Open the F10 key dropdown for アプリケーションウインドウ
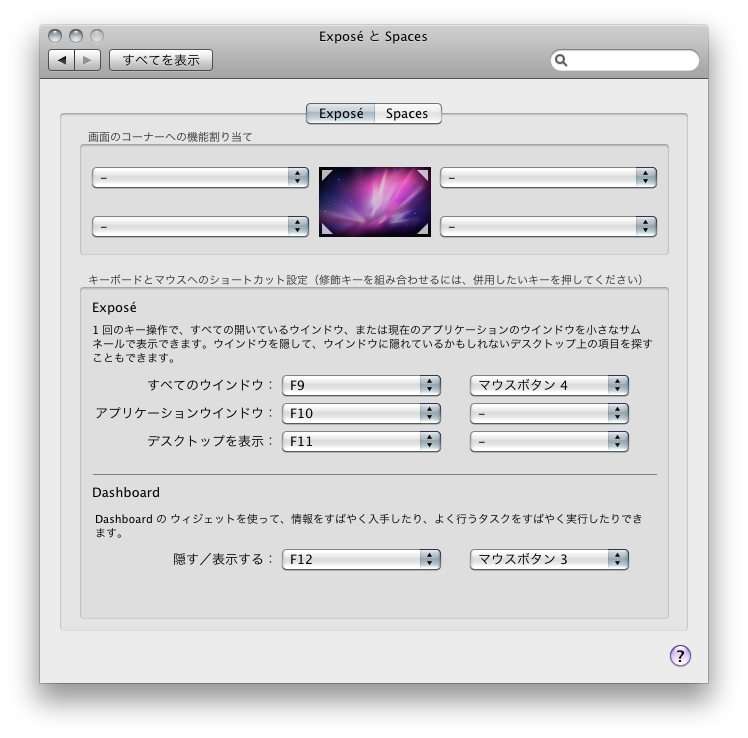Screen dimensions: 748x738 (x=361, y=413)
